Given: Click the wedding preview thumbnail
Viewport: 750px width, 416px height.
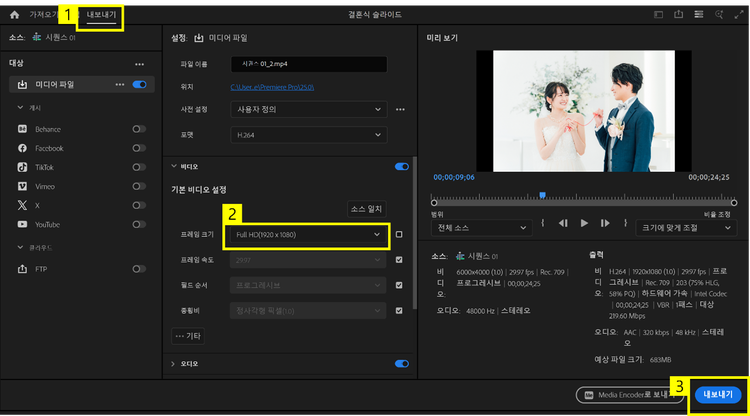Looking at the screenshot, I should (x=584, y=111).
